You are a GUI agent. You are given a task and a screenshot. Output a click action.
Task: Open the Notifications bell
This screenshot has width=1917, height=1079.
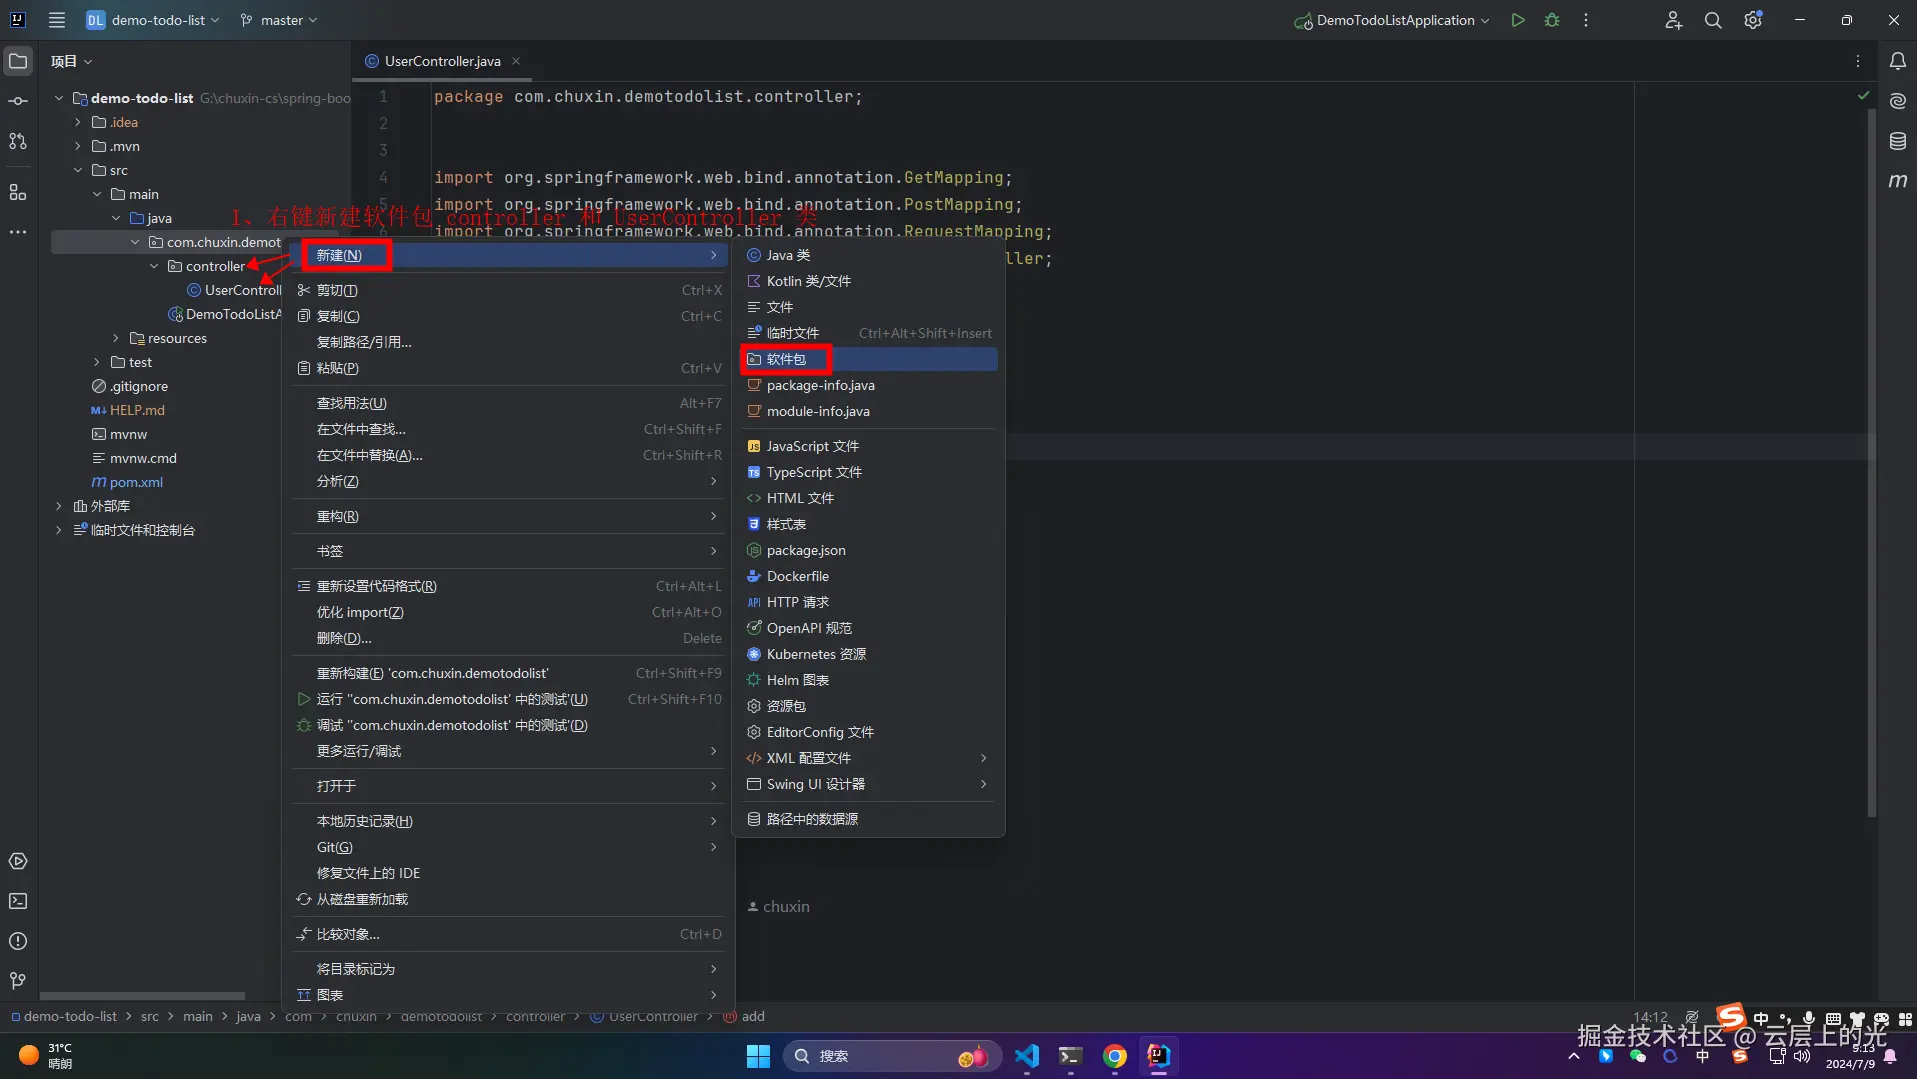[1898, 61]
